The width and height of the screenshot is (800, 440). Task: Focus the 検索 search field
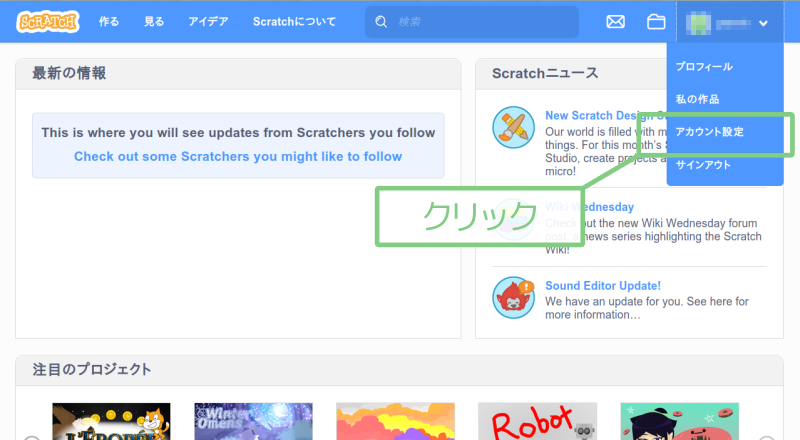(x=472, y=22)
